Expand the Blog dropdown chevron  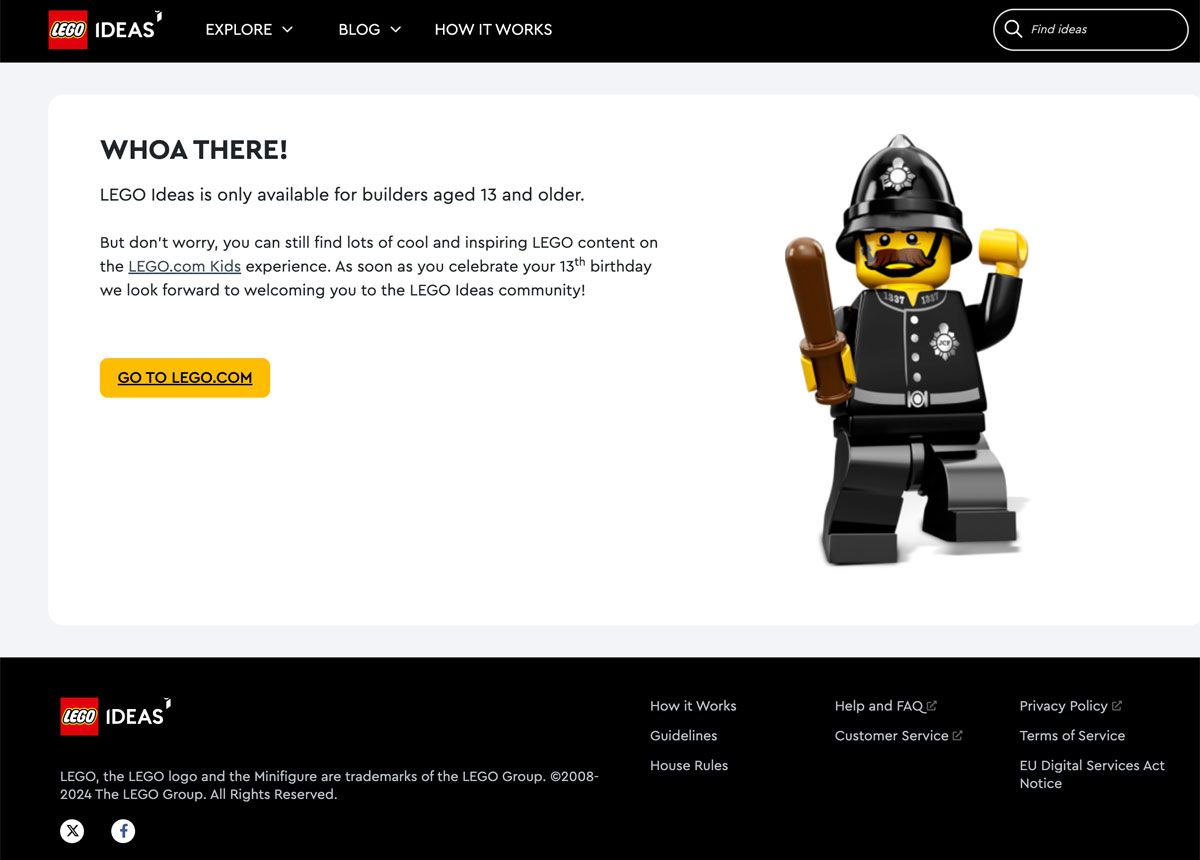(x=395, y=29)
